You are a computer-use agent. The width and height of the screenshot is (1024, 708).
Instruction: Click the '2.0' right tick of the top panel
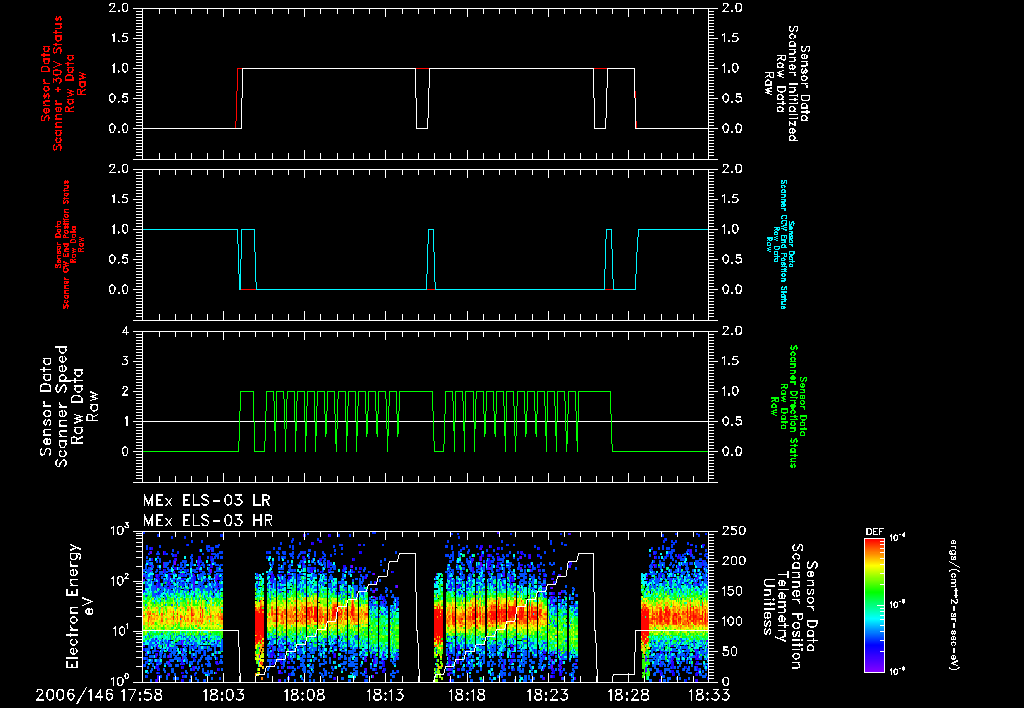732,8
